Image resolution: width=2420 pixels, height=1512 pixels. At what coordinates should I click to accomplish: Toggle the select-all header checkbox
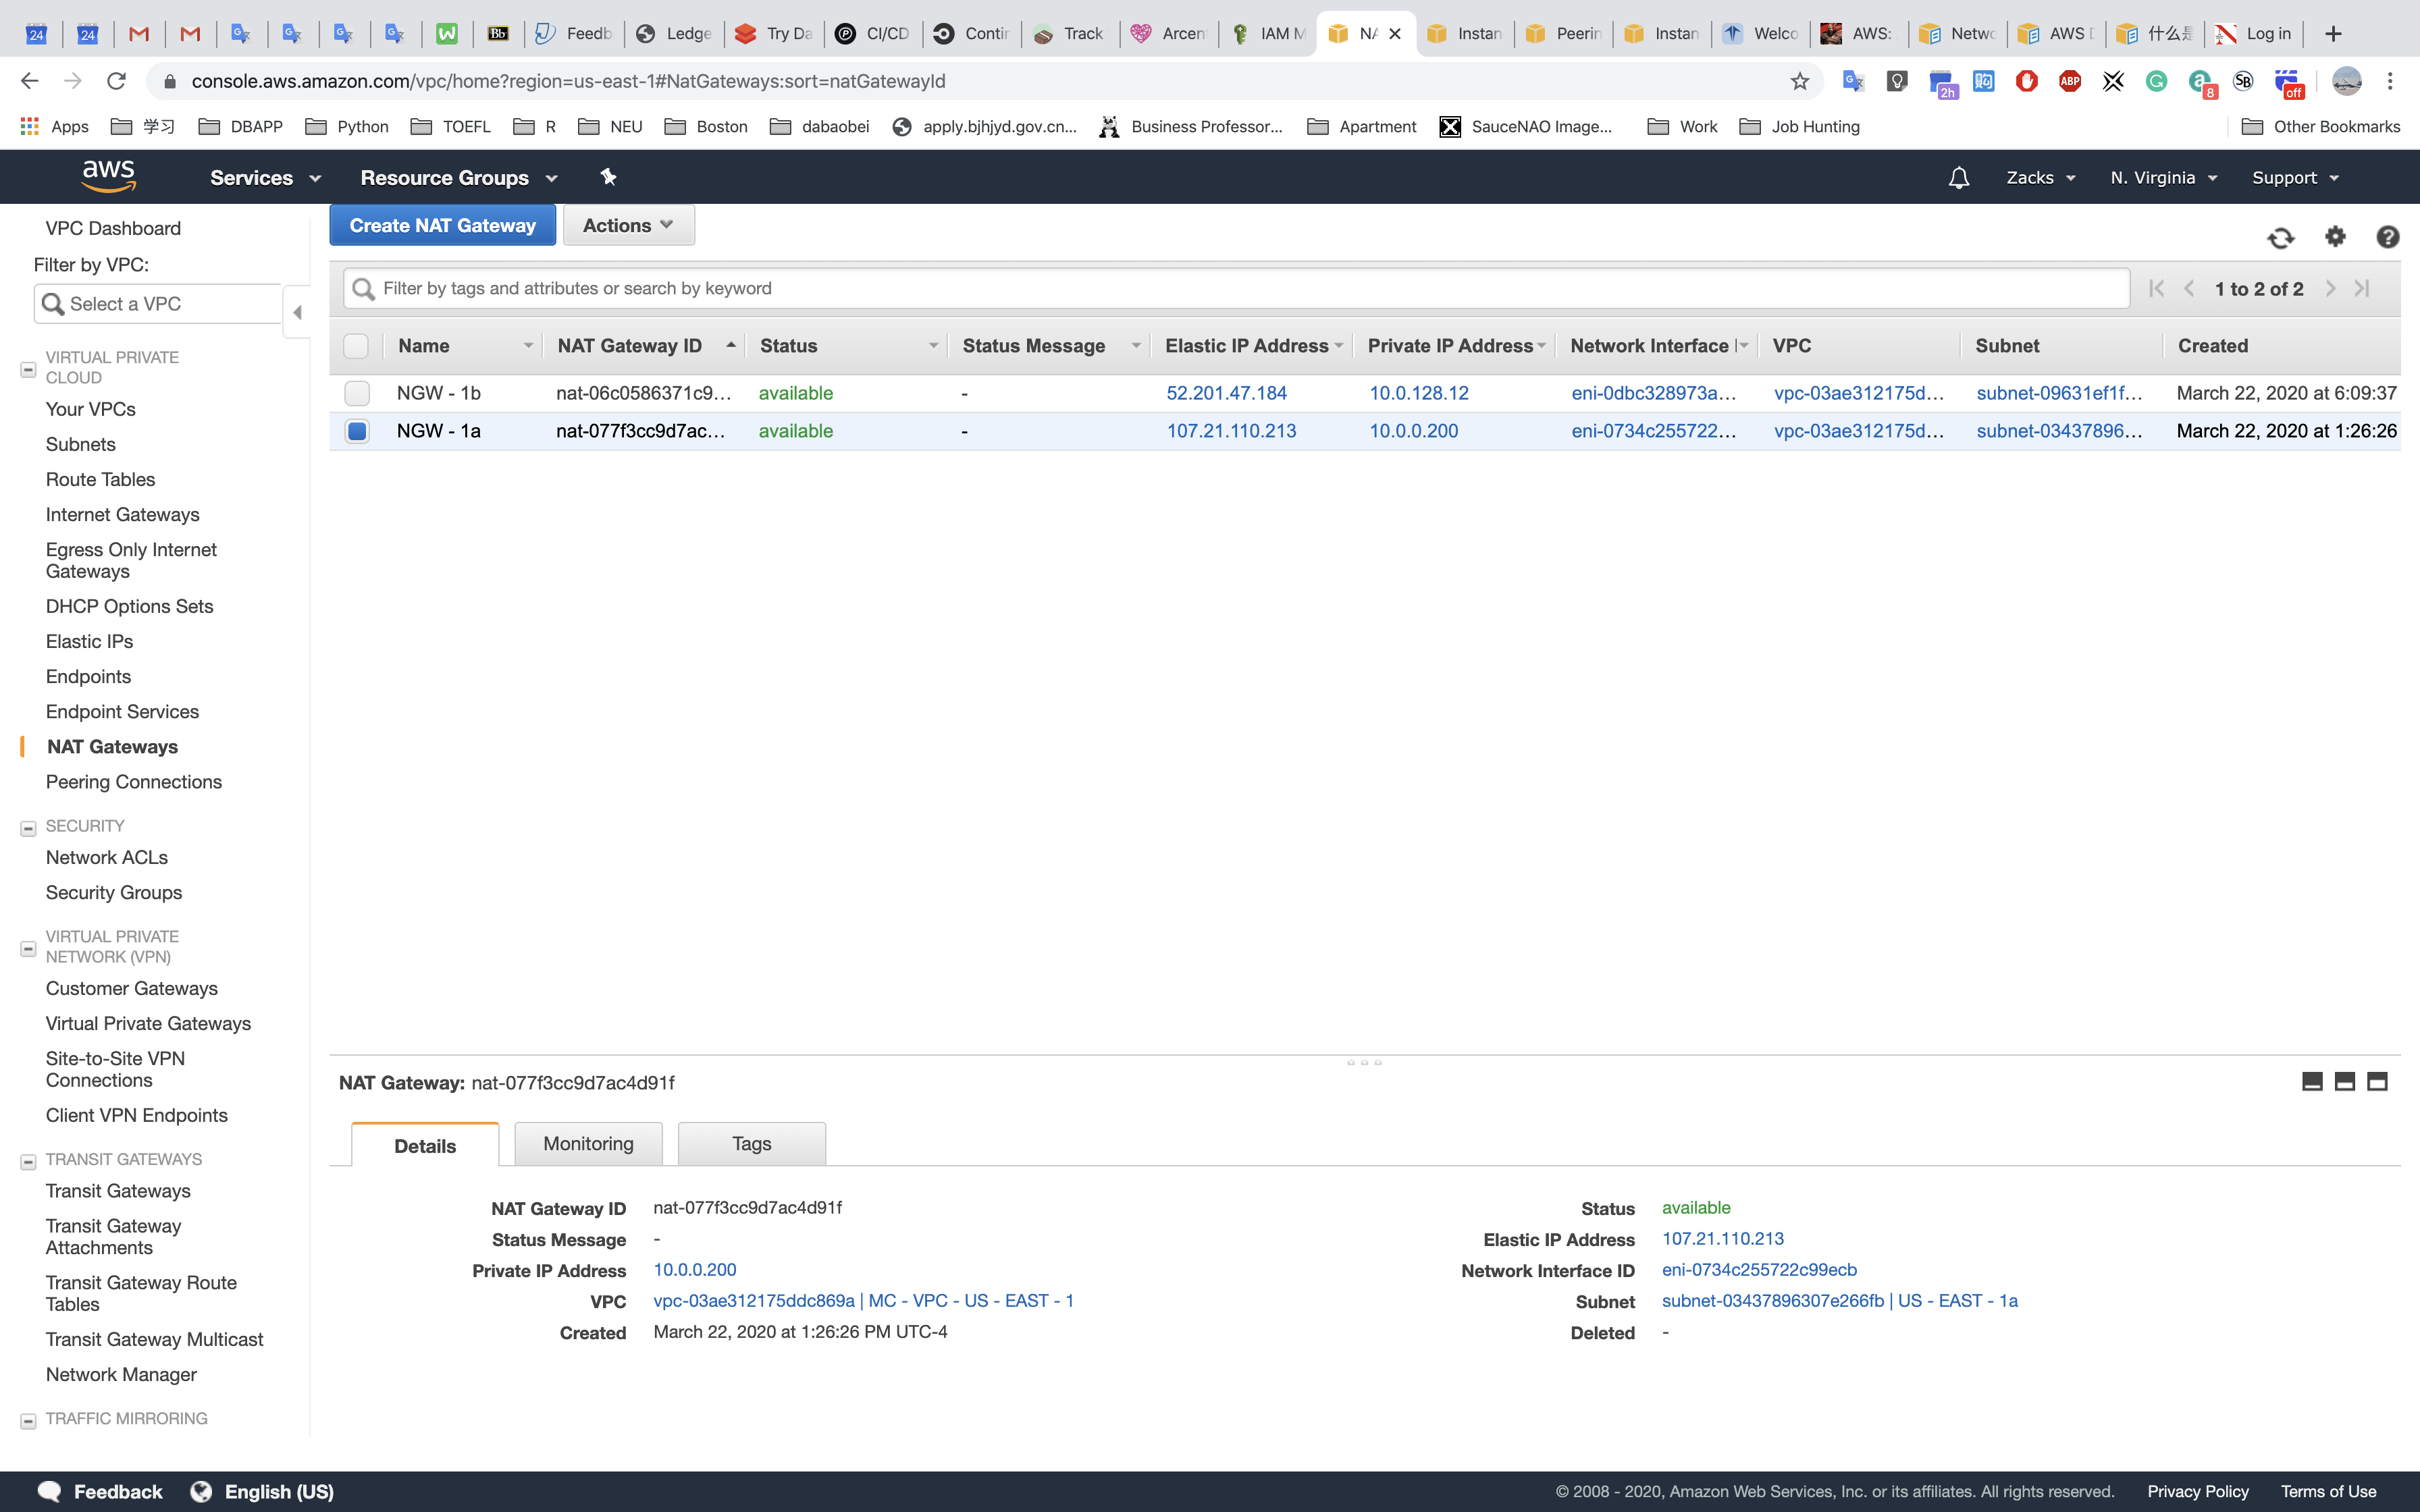point(356,346)
